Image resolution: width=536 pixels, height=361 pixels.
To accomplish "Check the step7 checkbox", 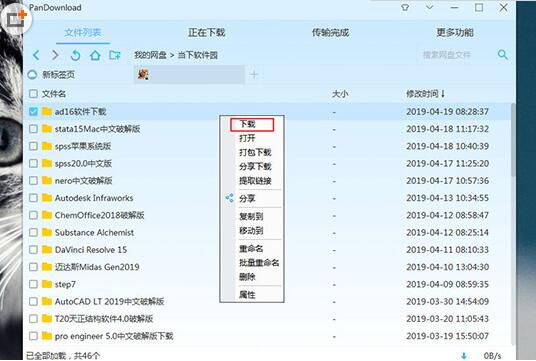I will point(33,284).
